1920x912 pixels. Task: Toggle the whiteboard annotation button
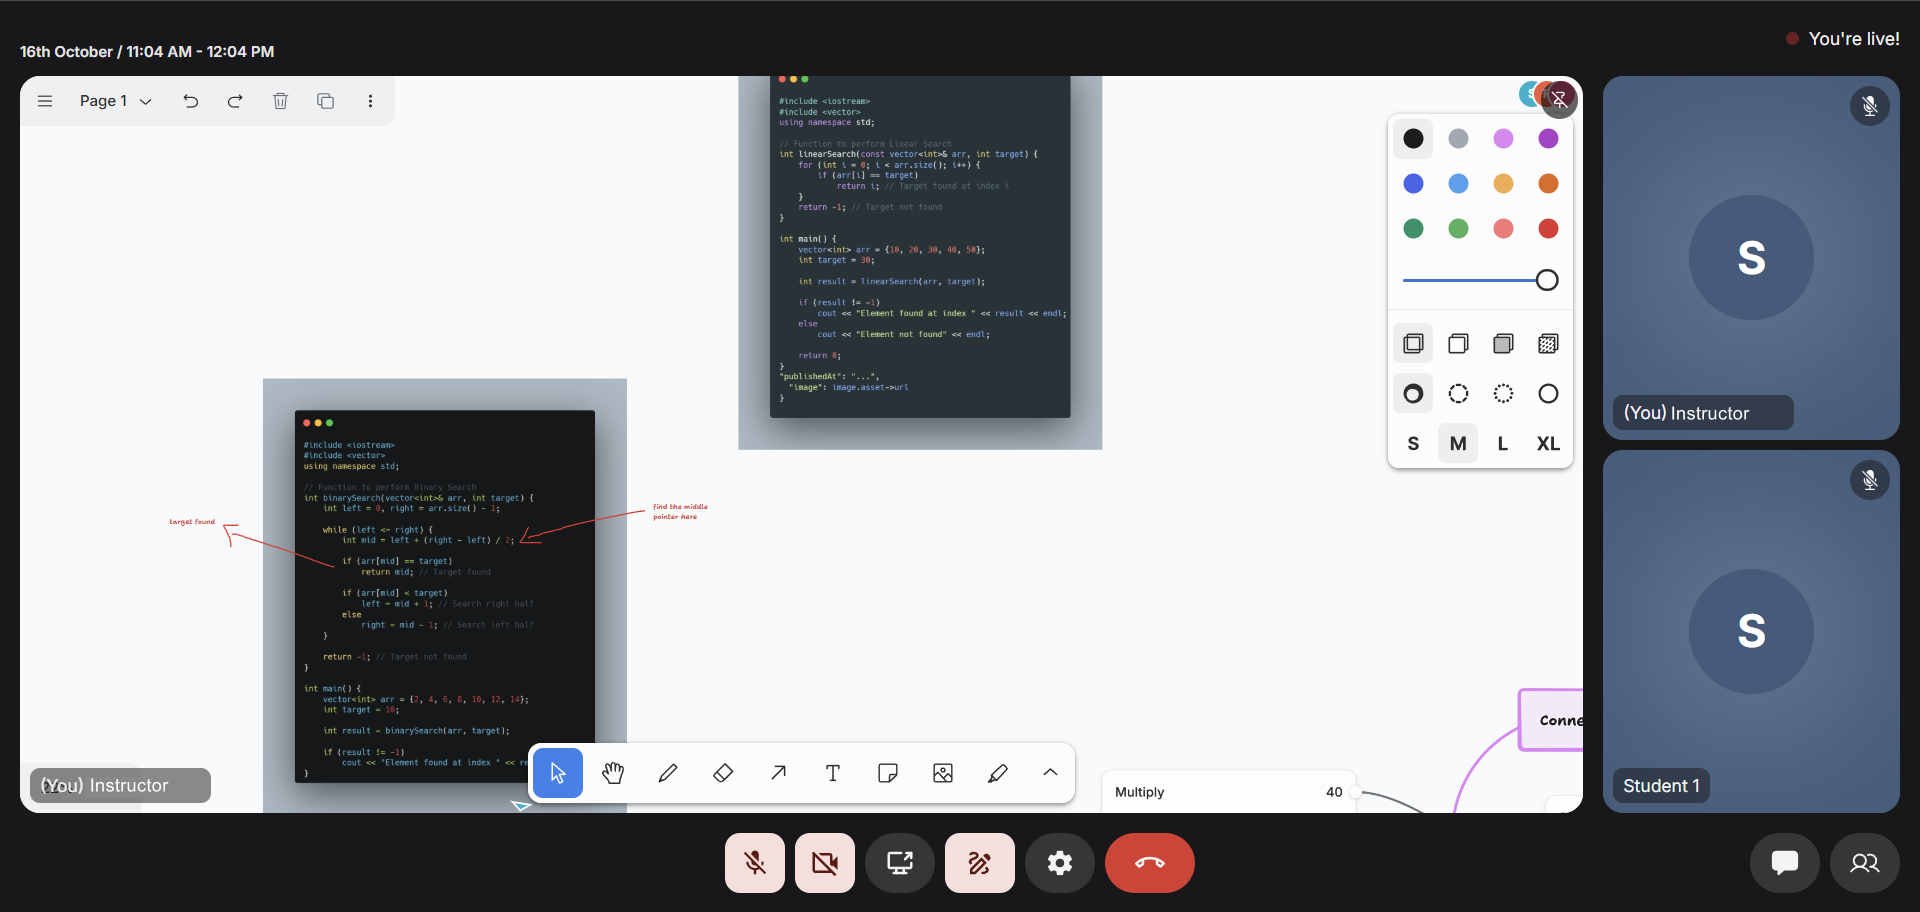pos(979,863)
